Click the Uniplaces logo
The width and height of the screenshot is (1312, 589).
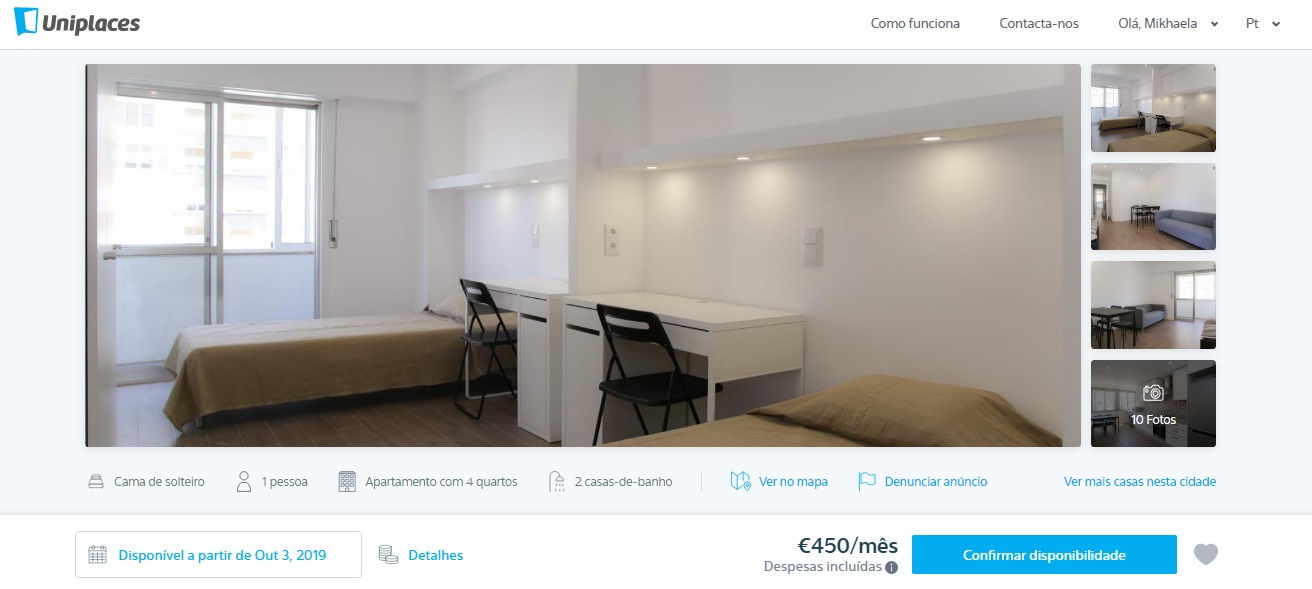(77, 22)
